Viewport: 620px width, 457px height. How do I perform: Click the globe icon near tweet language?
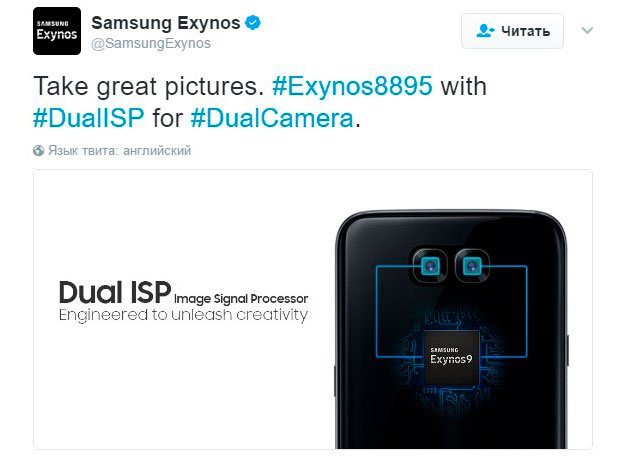point(38,151)
